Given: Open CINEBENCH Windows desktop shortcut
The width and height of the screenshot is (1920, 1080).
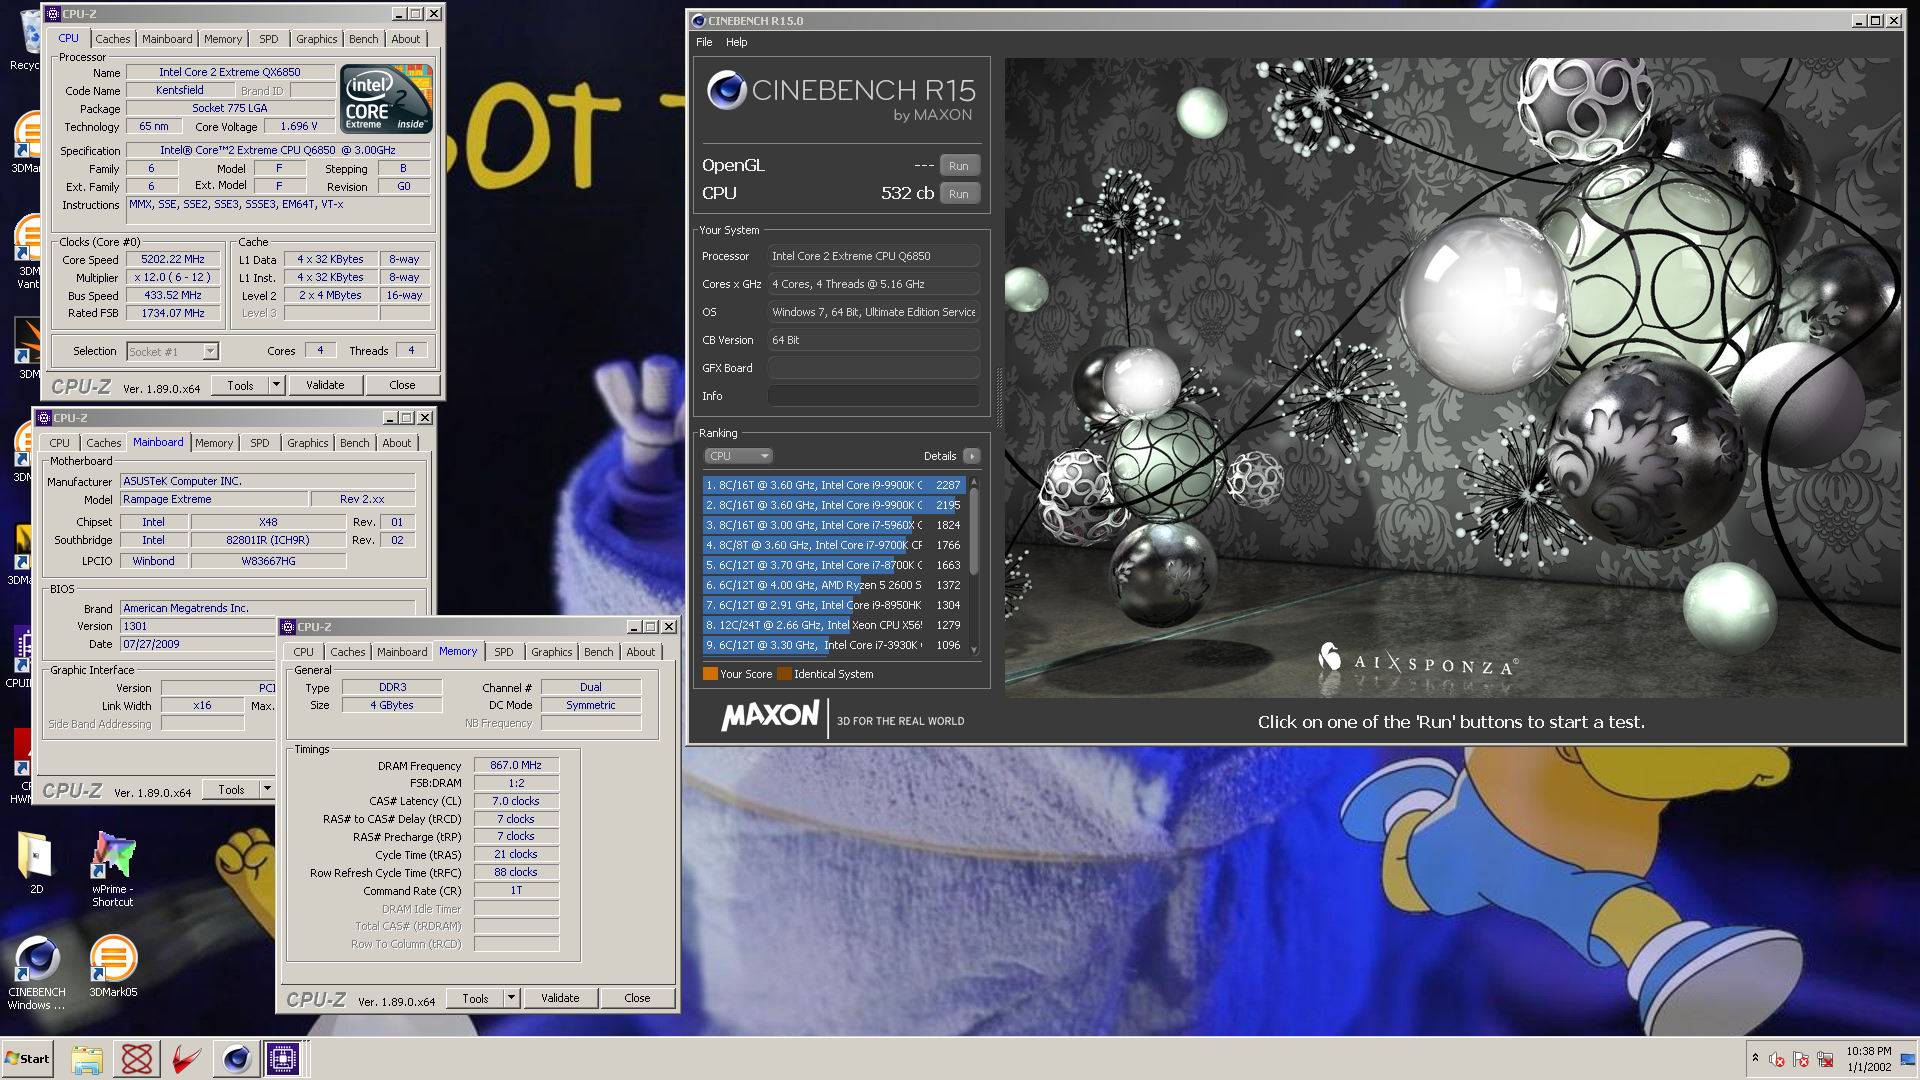Looking at the screenshot, I should (37, 972).
